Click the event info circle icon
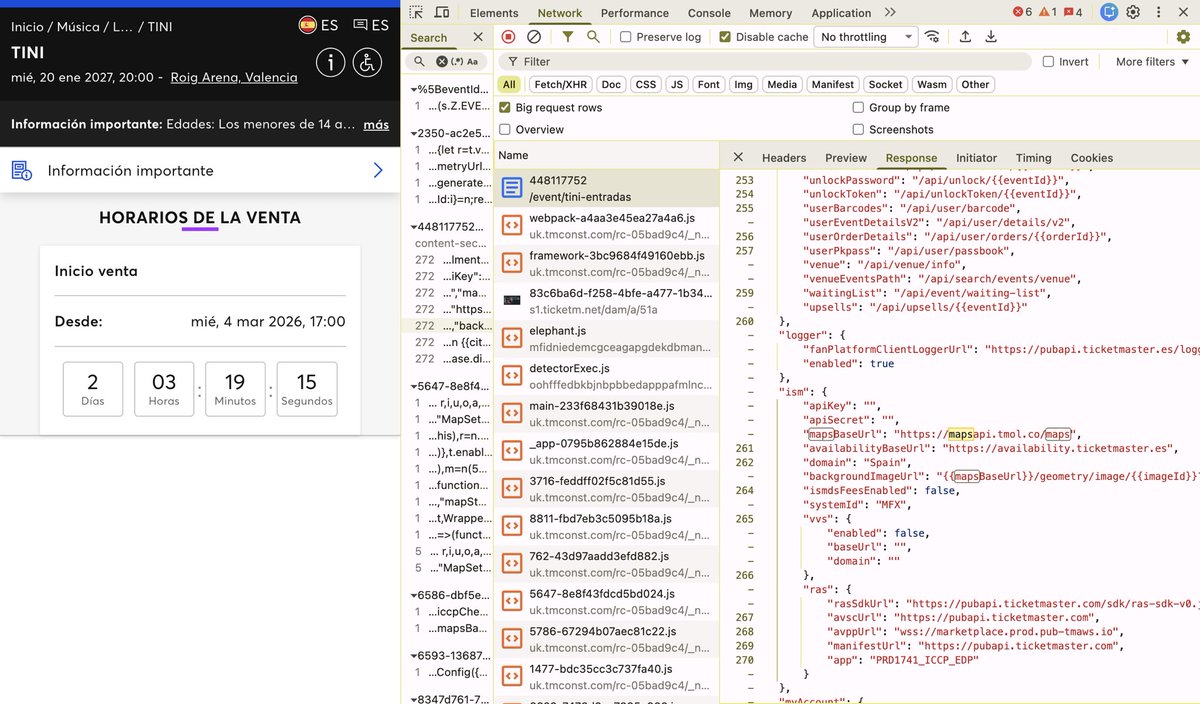Viewport: 1200px width, 704px height. [331, 62]
